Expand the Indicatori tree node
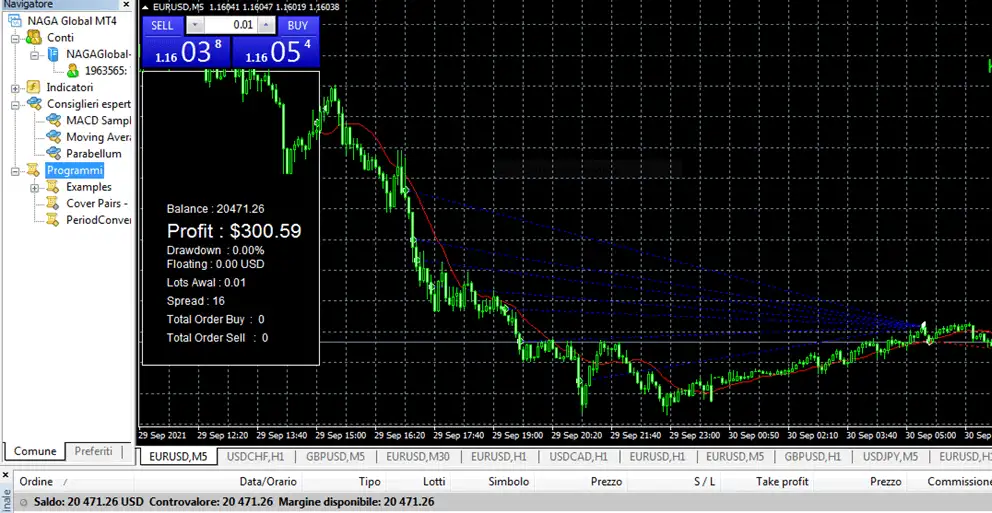Screen dimensions: 992x513 [16, 88]
